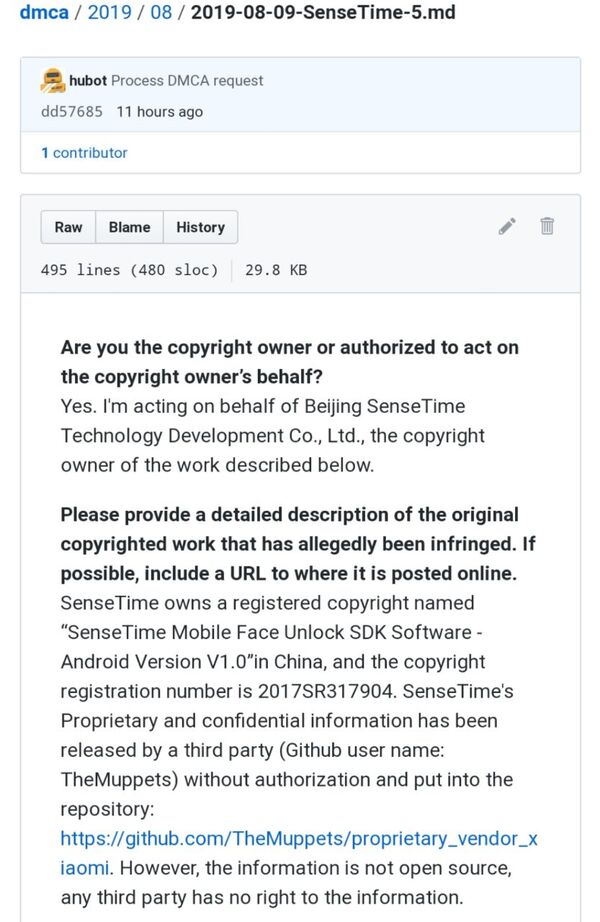Viewport: 600px width, 922px height.
Task: Open the Blame view
Action: pos(129,227)
